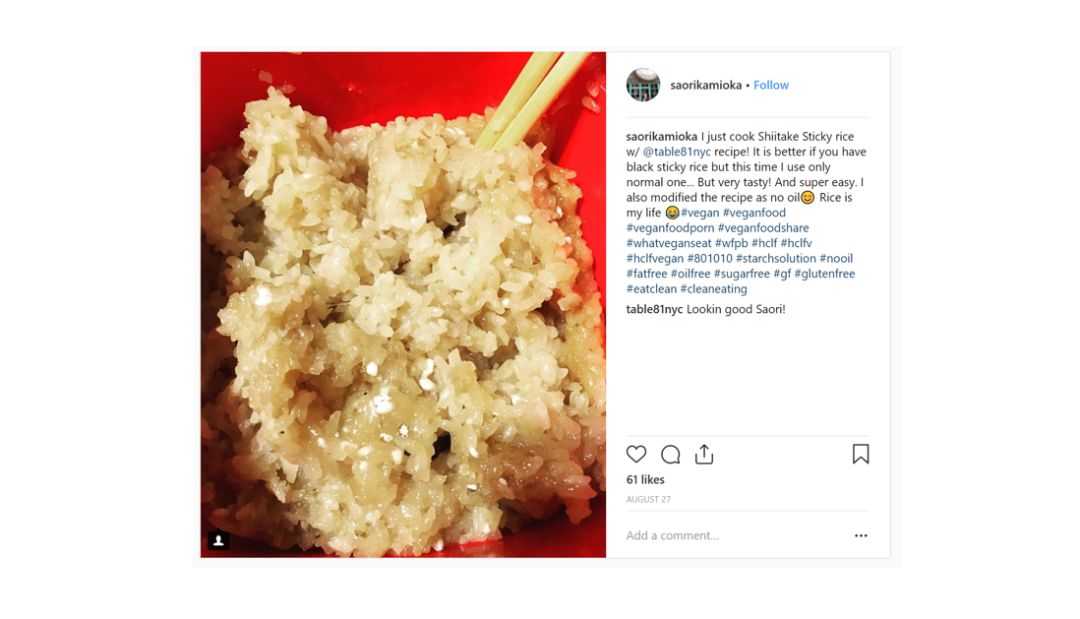1080x619 pixels.
Task: Follow saorikamioka
Action: pyautogui.click(x=771, y=85)
